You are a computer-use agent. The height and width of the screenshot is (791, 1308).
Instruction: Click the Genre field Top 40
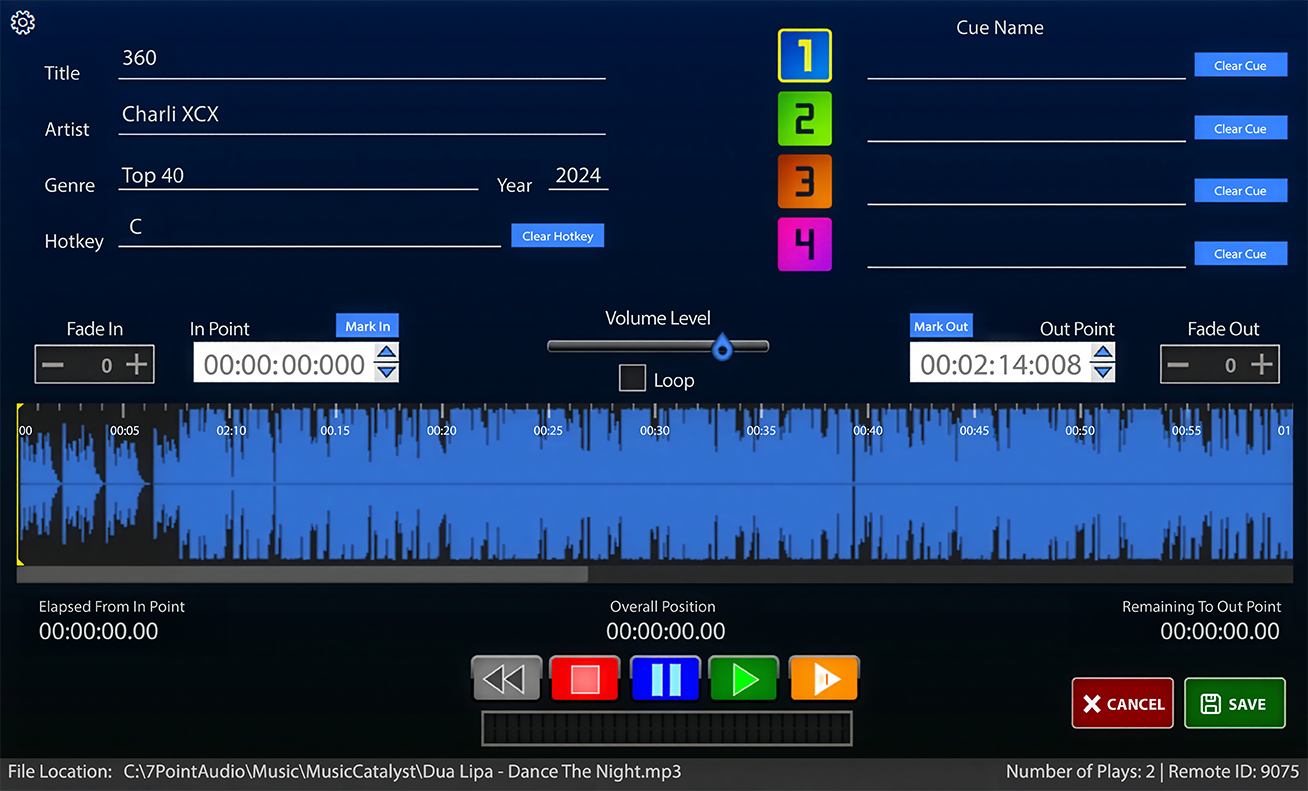pos(298,175)
